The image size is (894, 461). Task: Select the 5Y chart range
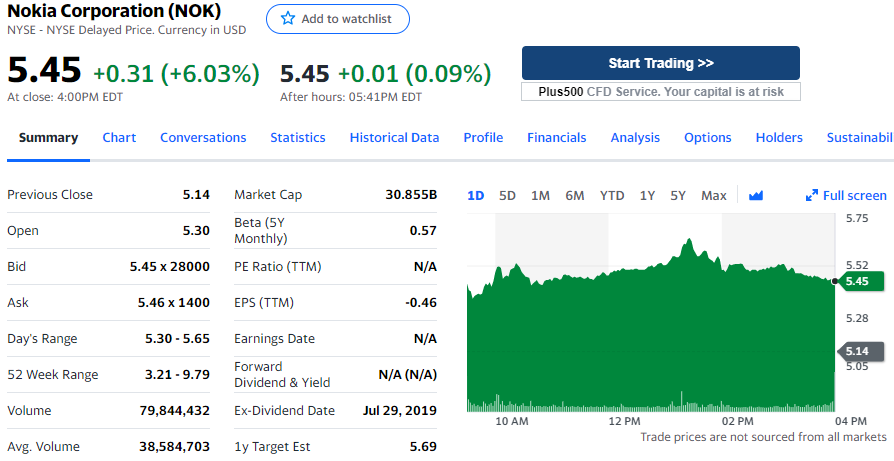coord(677,195)
